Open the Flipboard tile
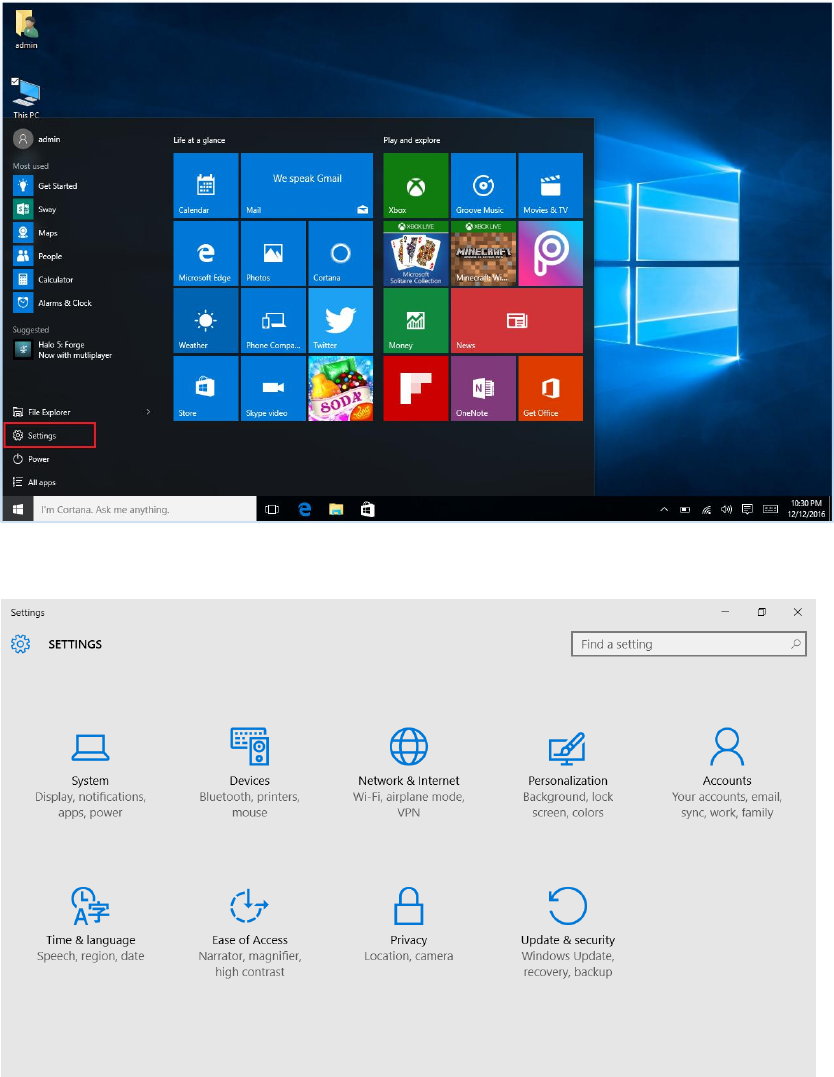The height and width of the screenshot is (1077, 834). tap(416, 388)
